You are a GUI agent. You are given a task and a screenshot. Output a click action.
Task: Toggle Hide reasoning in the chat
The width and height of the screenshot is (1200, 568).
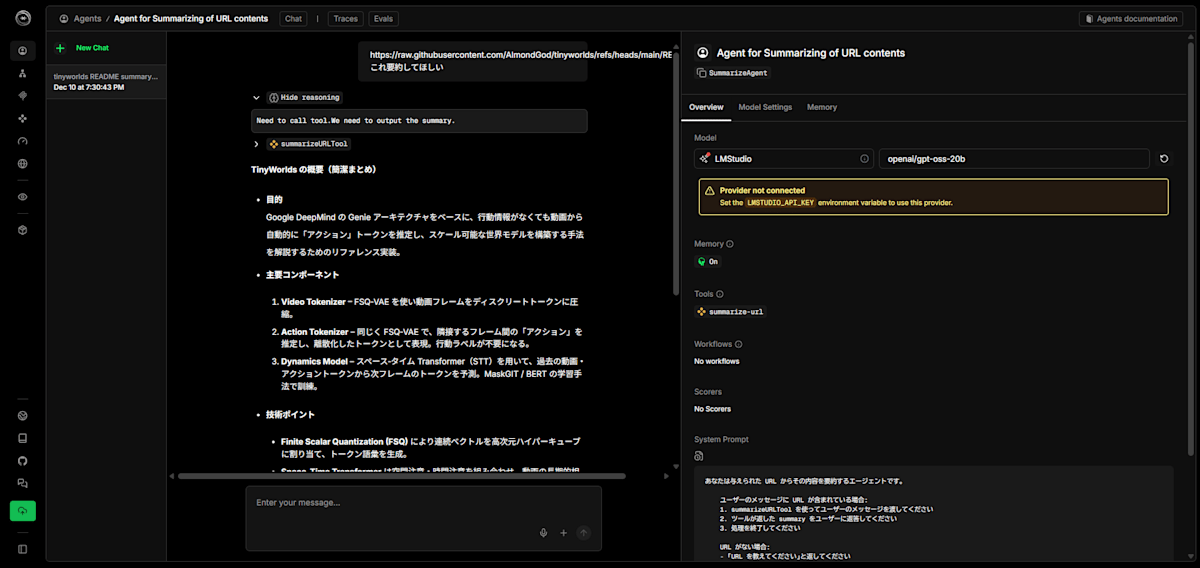coord(305,97)
